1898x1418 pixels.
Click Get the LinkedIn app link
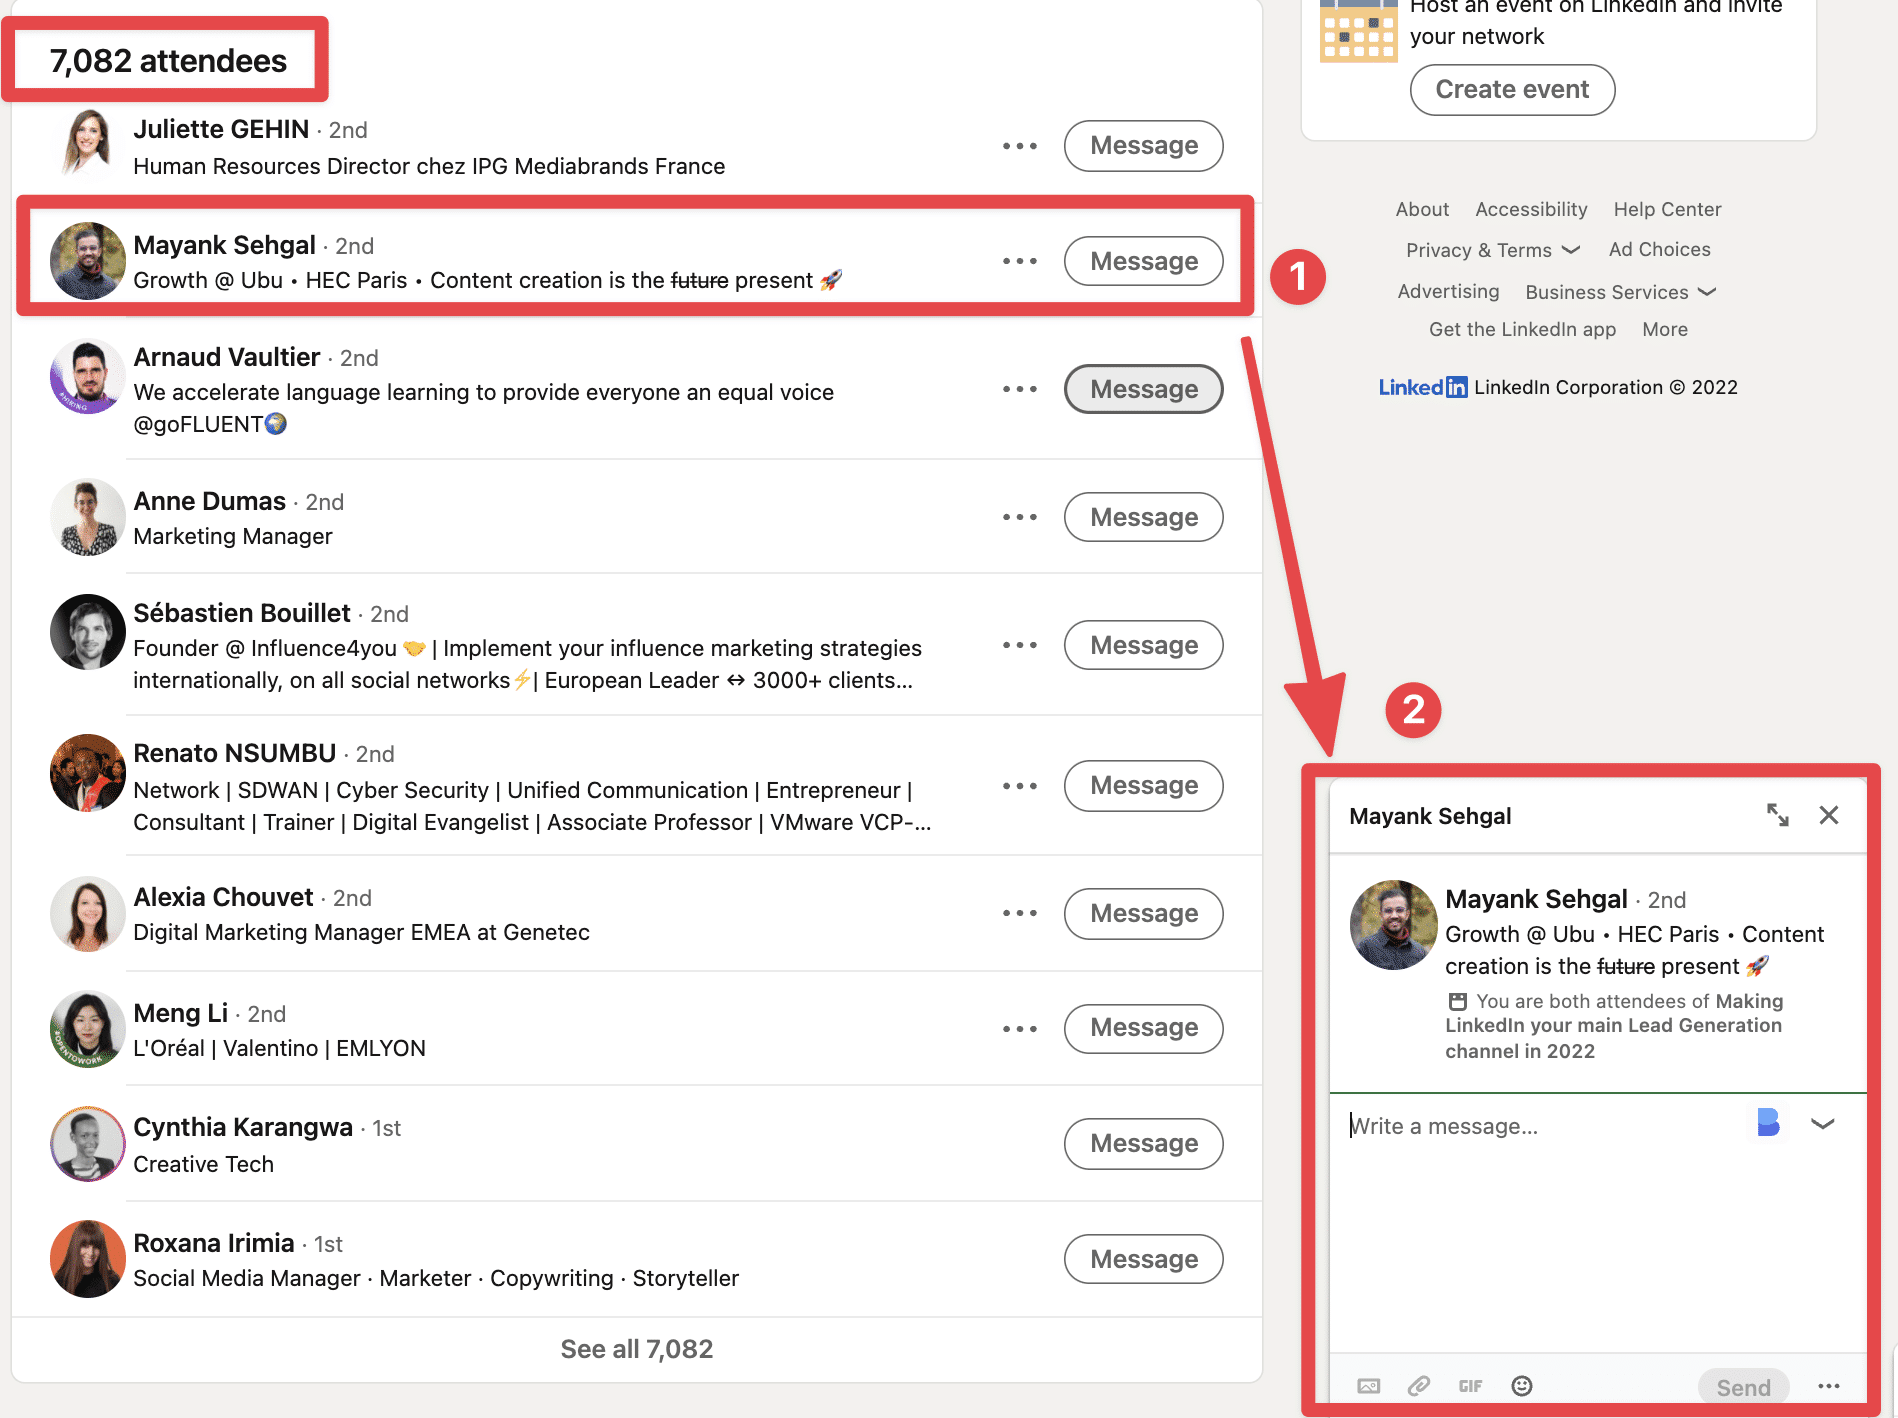coord(1522,329)
